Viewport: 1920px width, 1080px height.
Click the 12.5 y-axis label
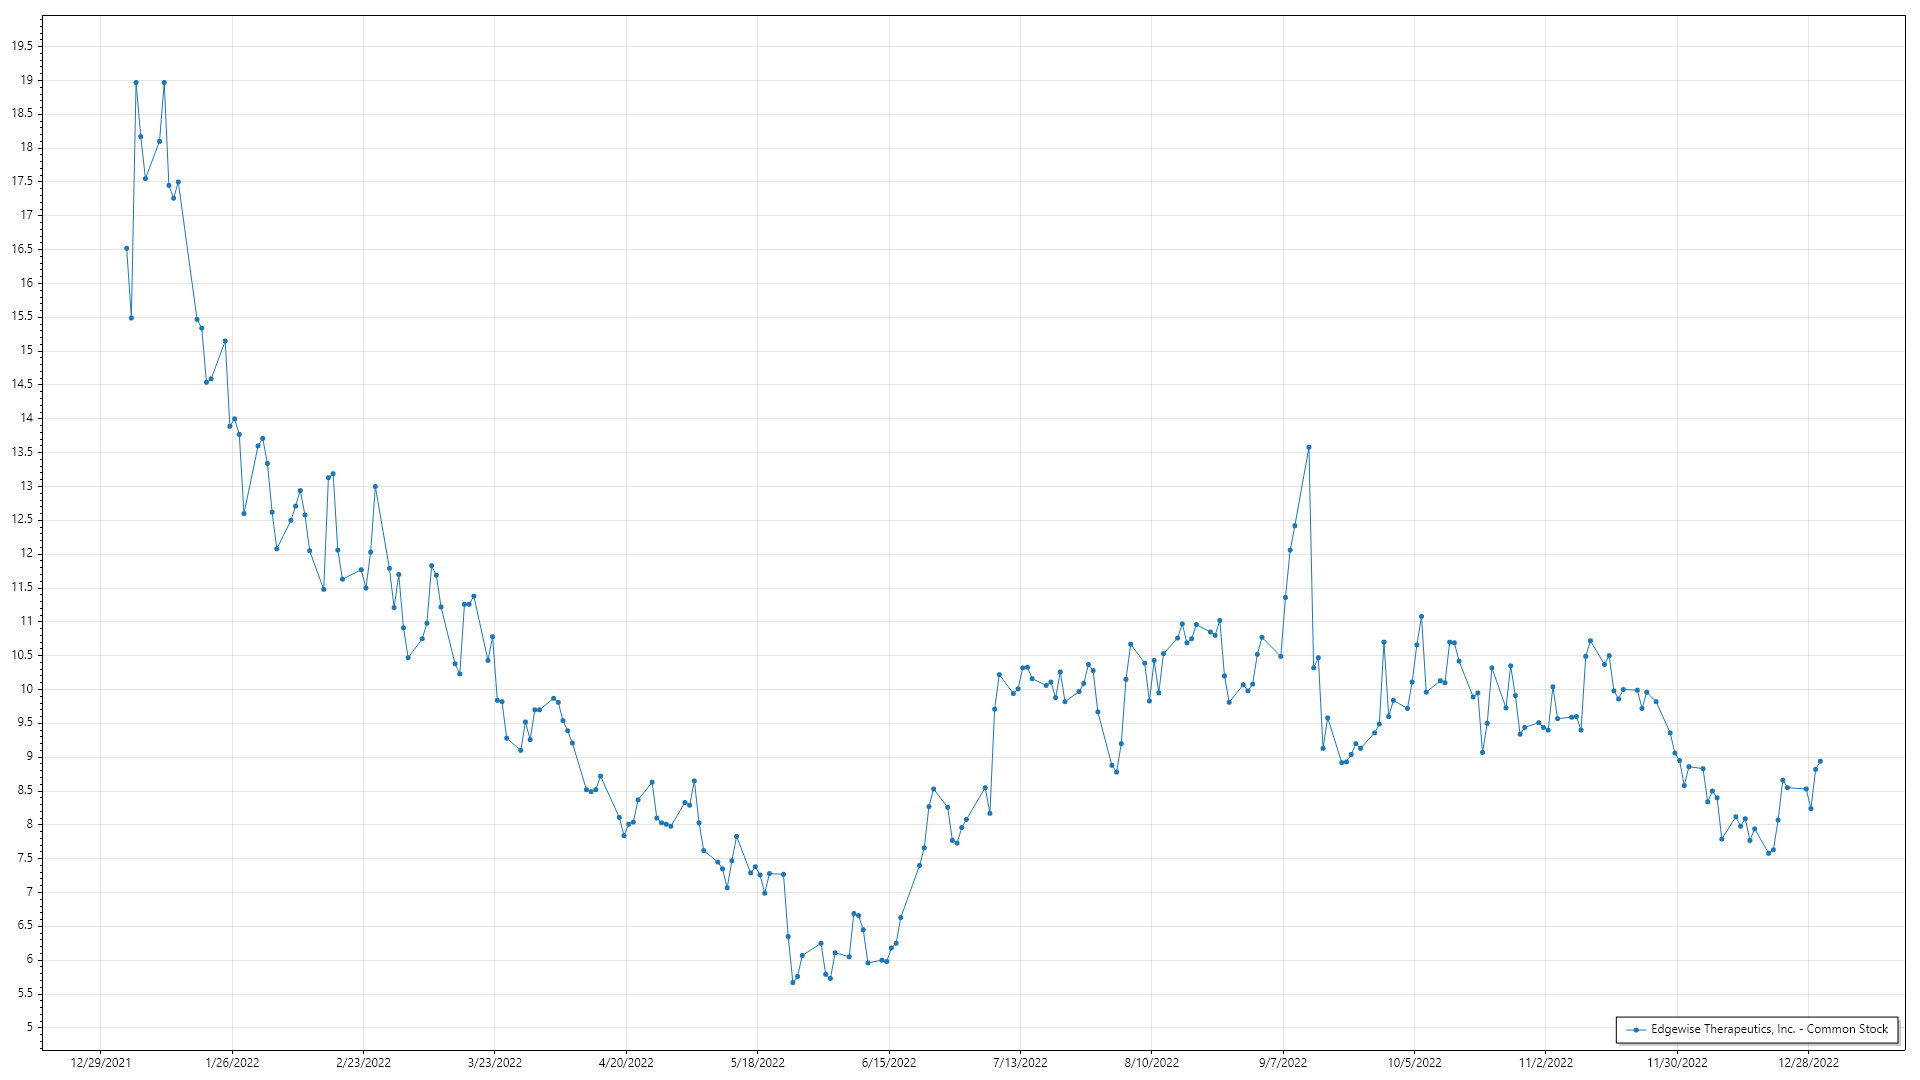[x=22, y=519]
